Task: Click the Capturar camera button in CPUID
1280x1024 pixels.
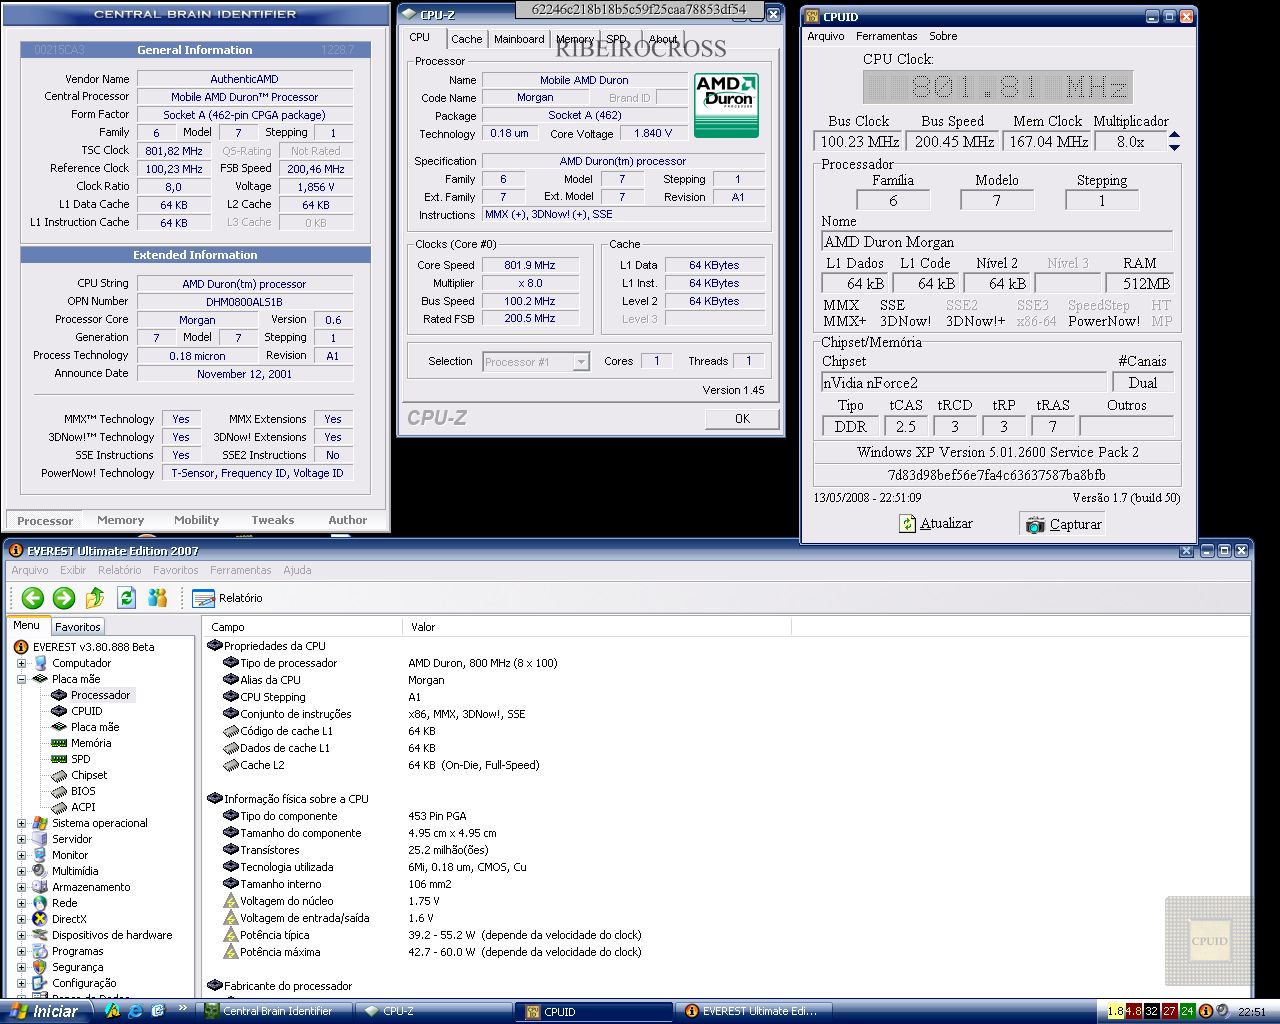Action: pyautogui.click(x=1063, y=524)
